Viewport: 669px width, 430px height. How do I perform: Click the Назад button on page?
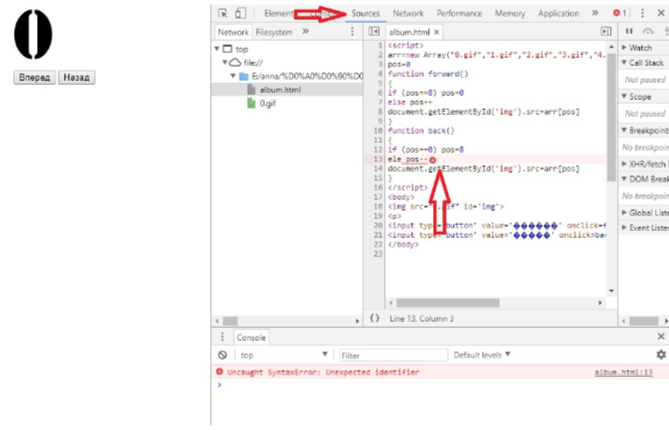click(76, 78)
